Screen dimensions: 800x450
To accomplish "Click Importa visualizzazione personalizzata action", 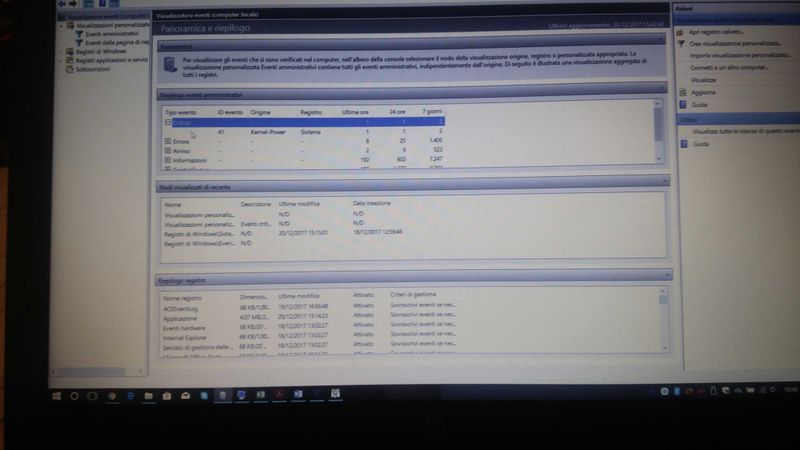I will point(740,55).
